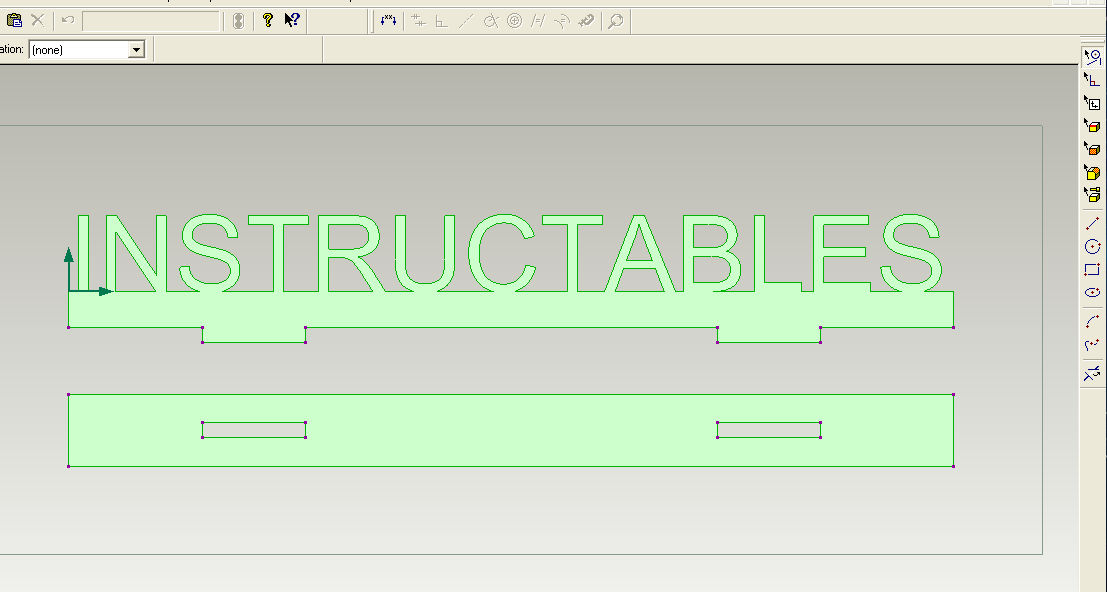The width and height of the screenshot is (1107, 592).
Task: Click the link-shaped constraint icon
Action: pos(586,21)
